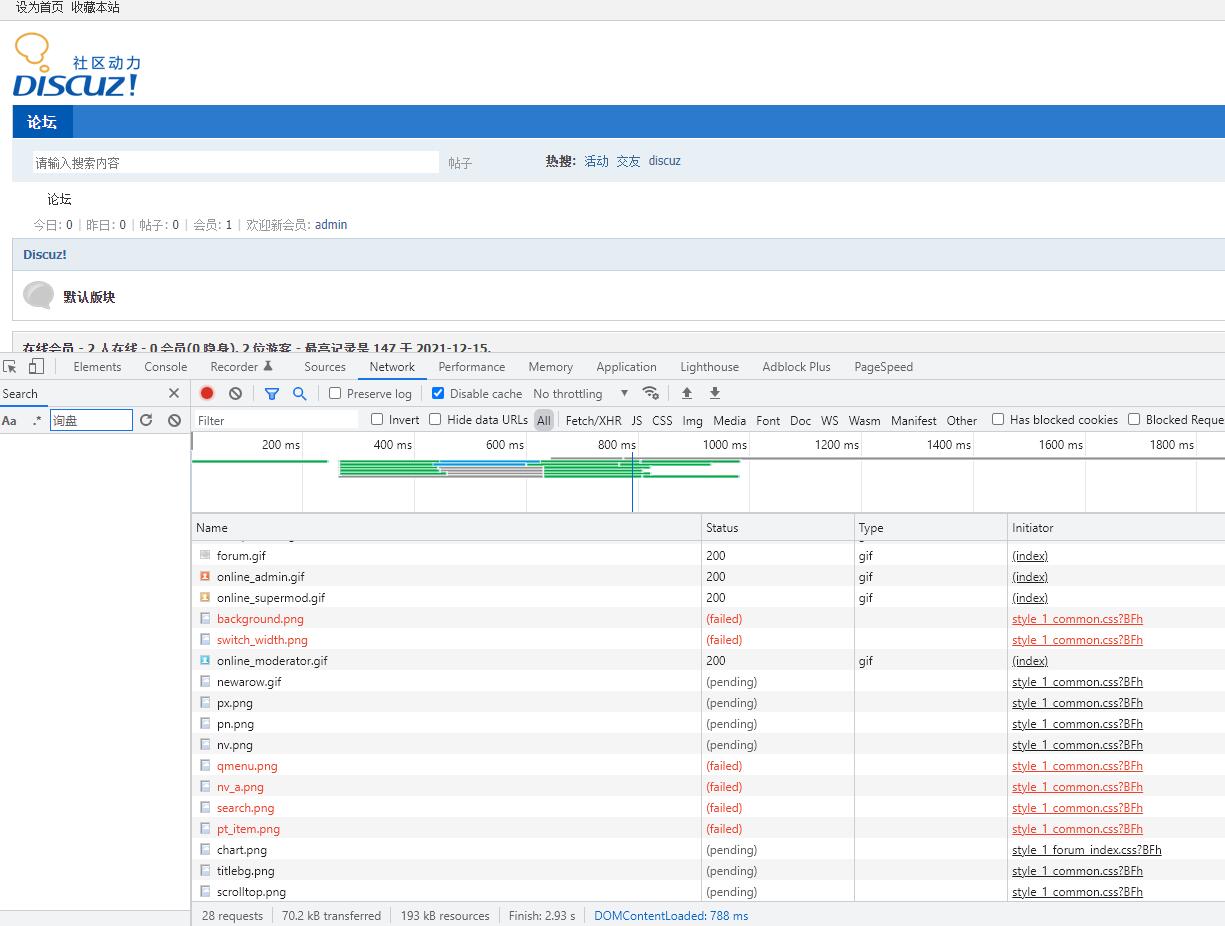Click the red record network log button

click(x=207, y=393)
